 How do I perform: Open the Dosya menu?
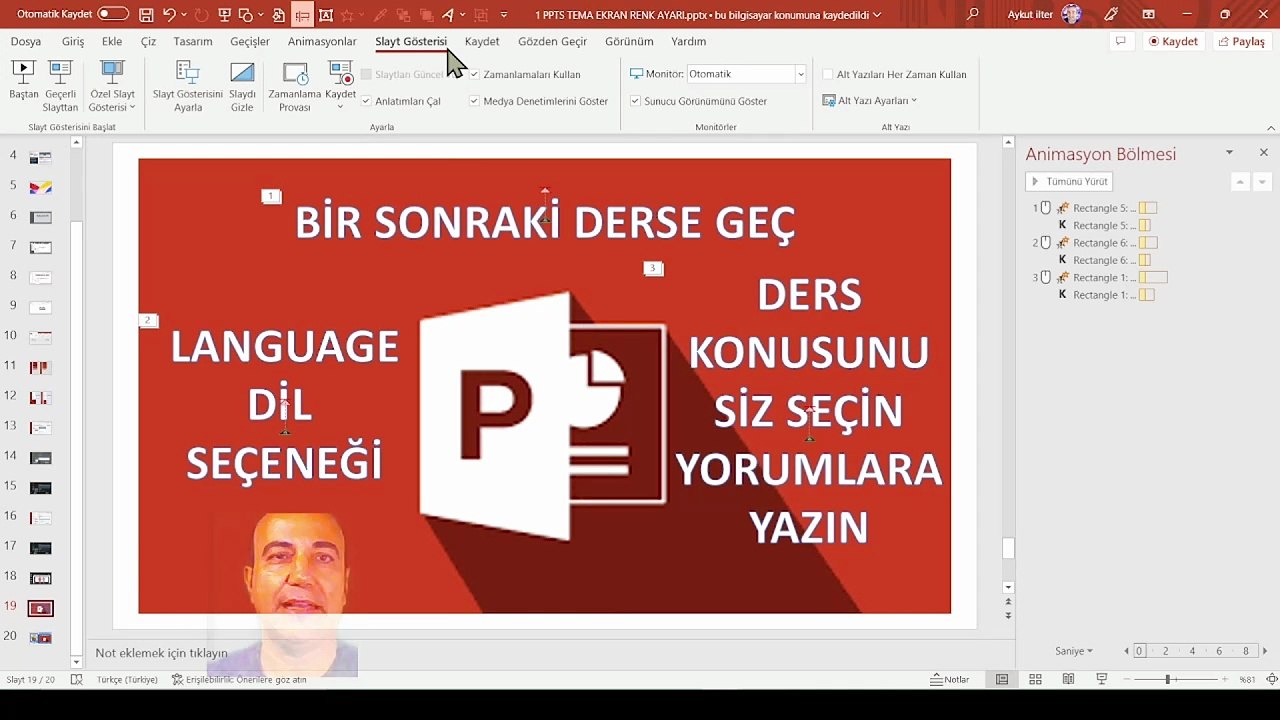26,41
